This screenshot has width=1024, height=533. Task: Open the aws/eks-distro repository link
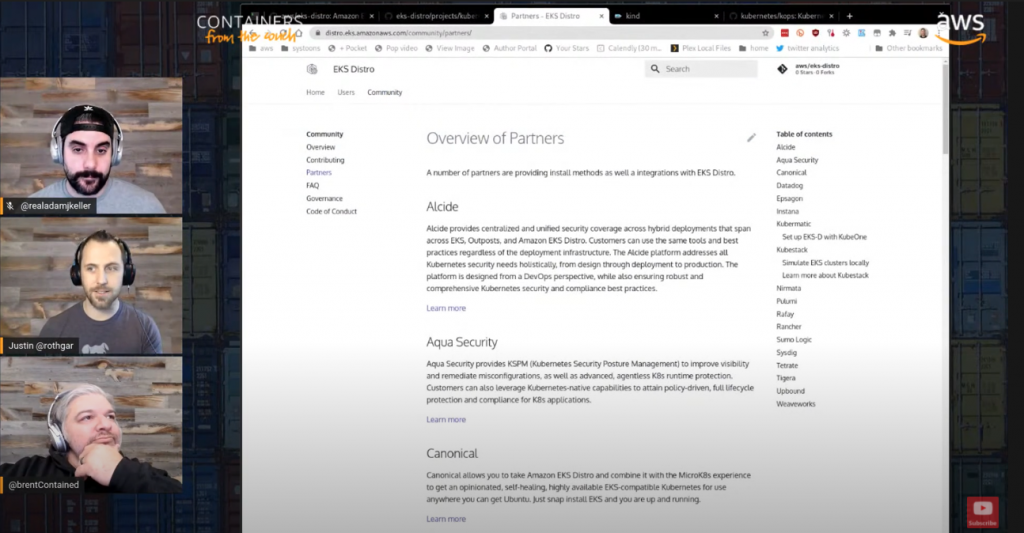pyautogui.click(x=808, y=69)
